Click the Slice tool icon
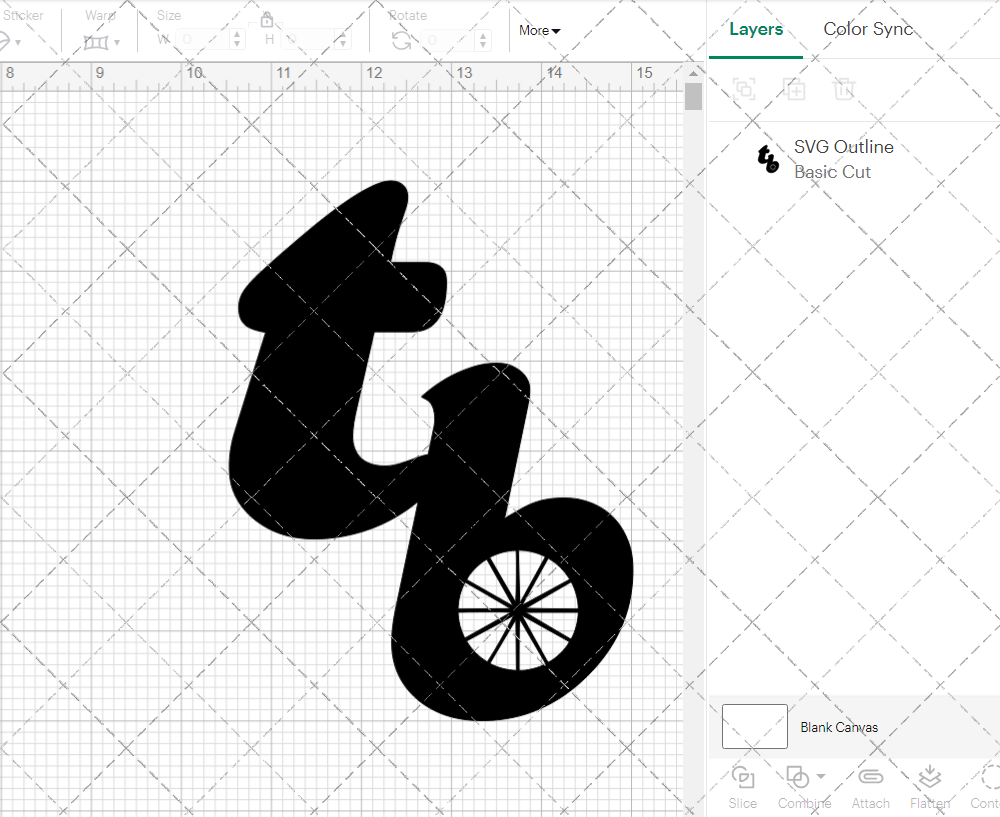This screenshot has height=817, width=1000. point(743,777)
